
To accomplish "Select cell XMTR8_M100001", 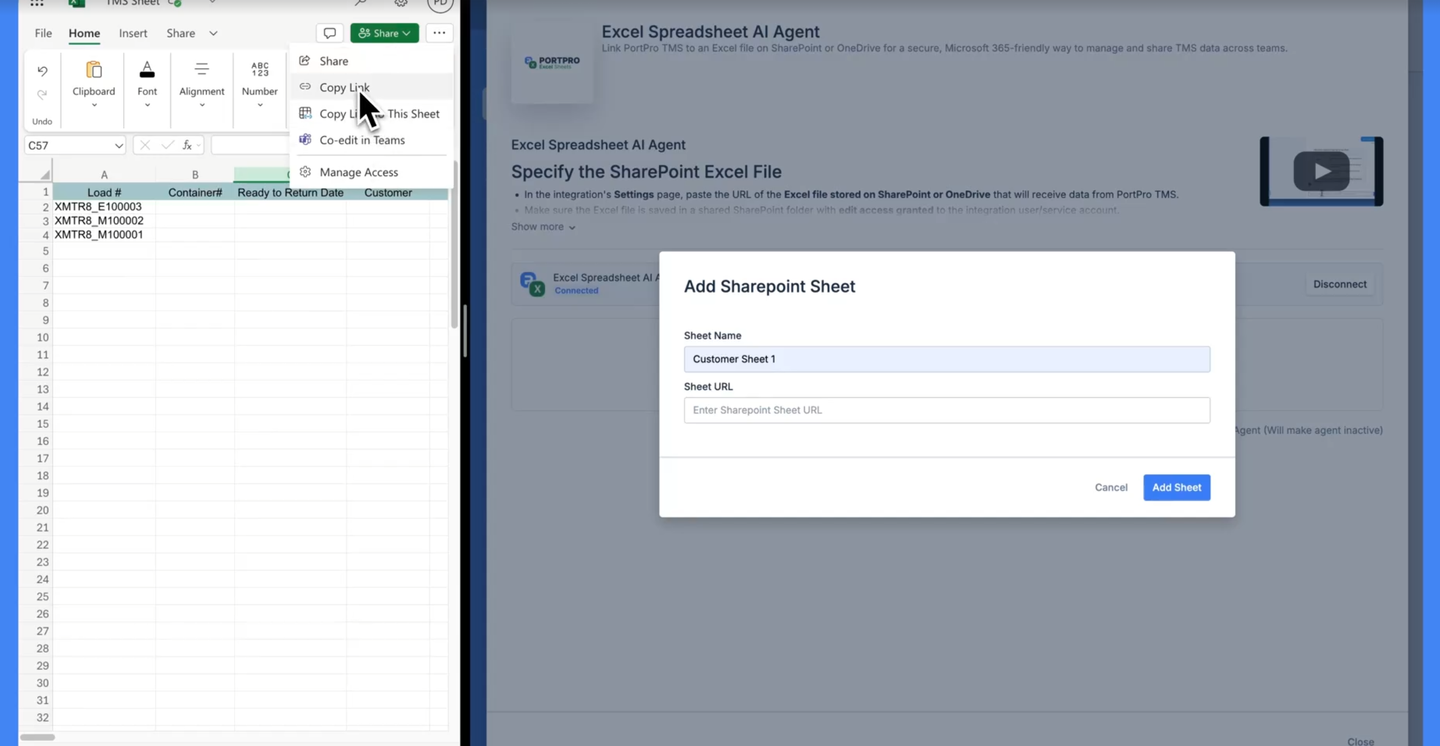I will (104, 235).
